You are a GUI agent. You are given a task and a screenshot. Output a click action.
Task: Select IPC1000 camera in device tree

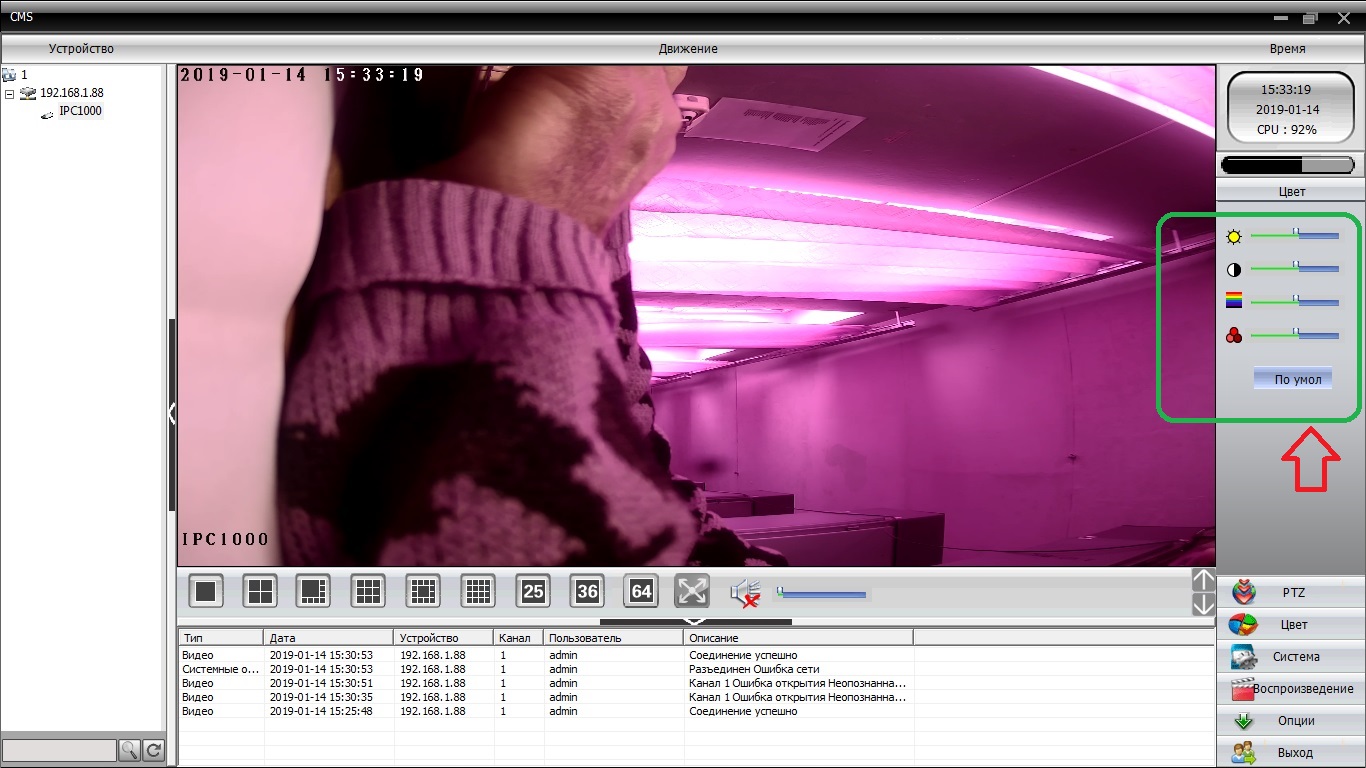point(80,111)
